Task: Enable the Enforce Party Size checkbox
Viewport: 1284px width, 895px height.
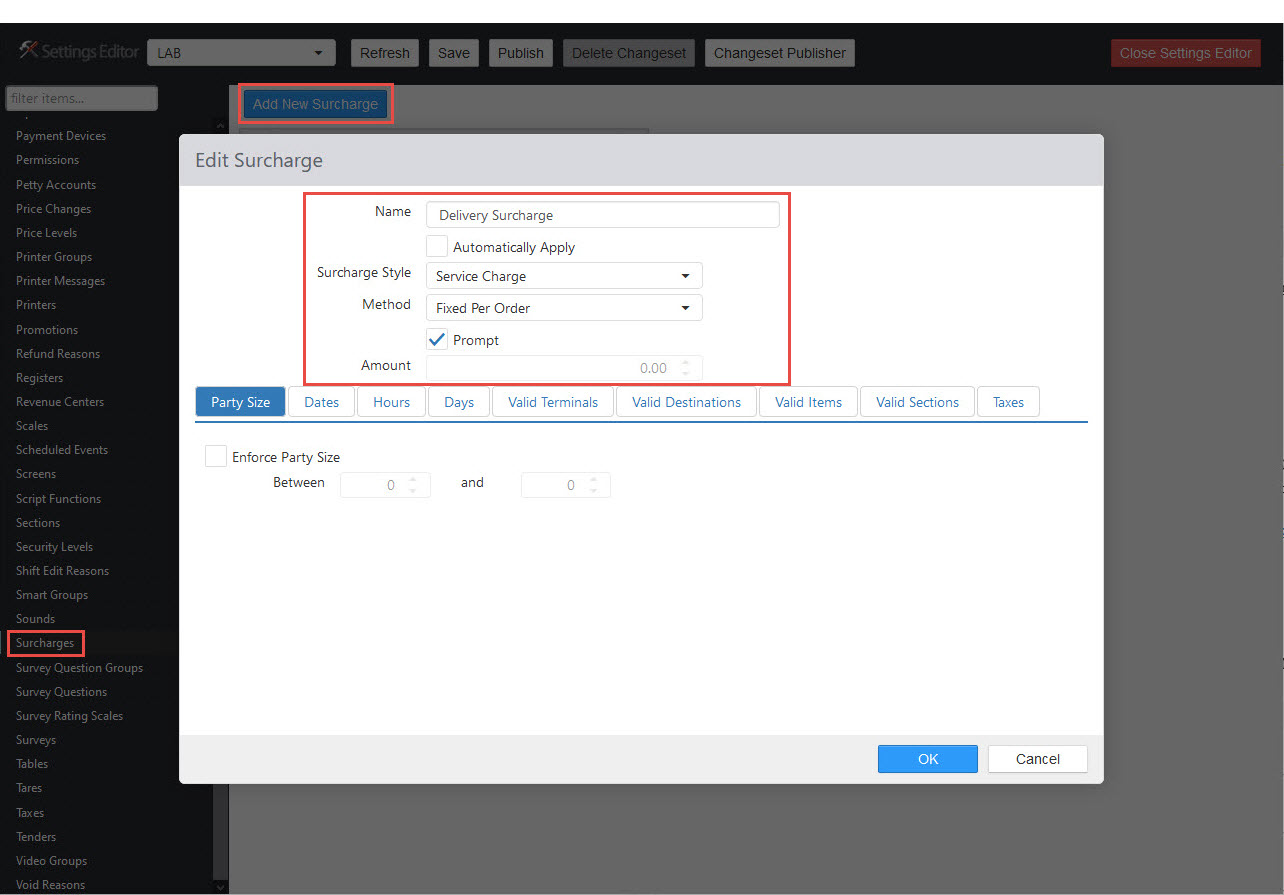Action: [215, 456]
